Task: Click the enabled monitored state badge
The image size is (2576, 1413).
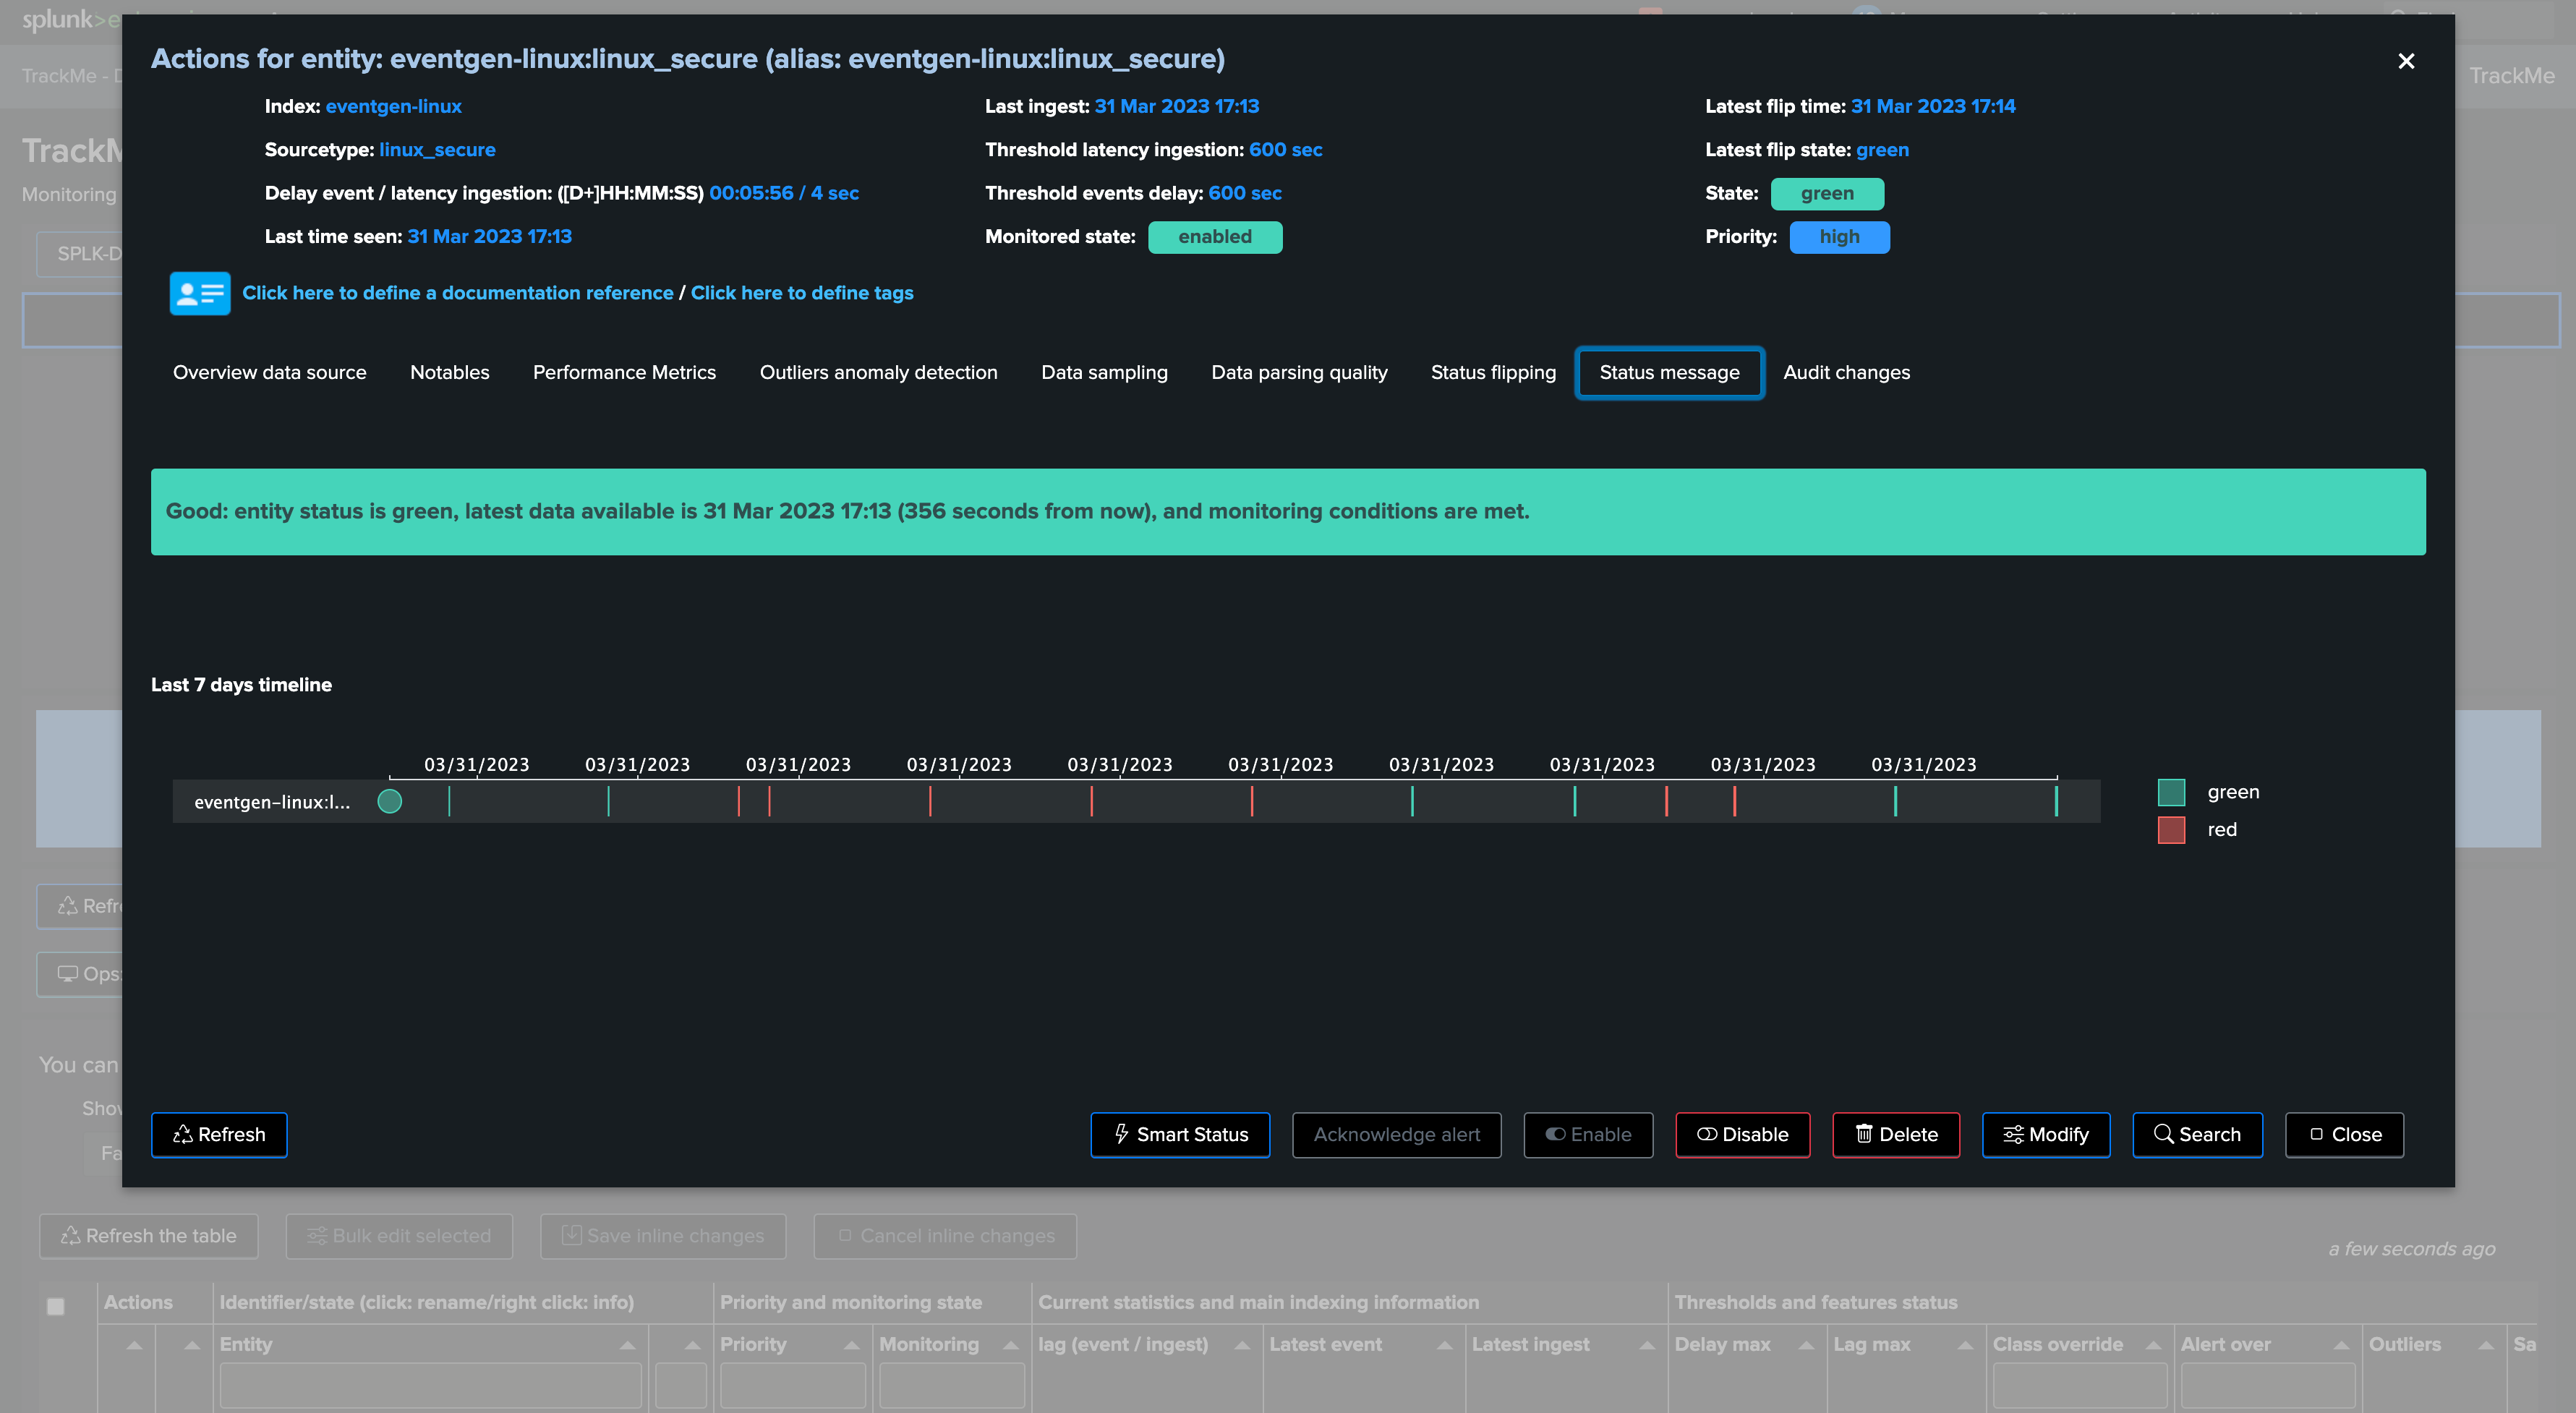Action: click(1215, 237)
